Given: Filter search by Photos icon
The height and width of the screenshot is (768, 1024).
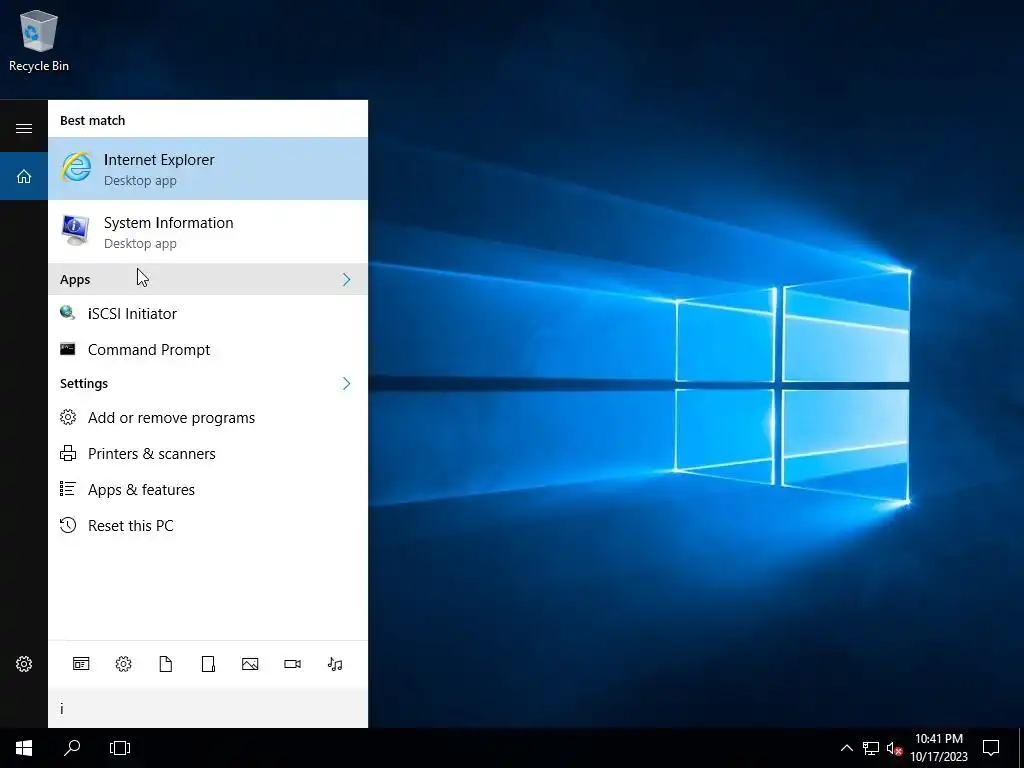Looking at the screenshot, I should (250, 664).
